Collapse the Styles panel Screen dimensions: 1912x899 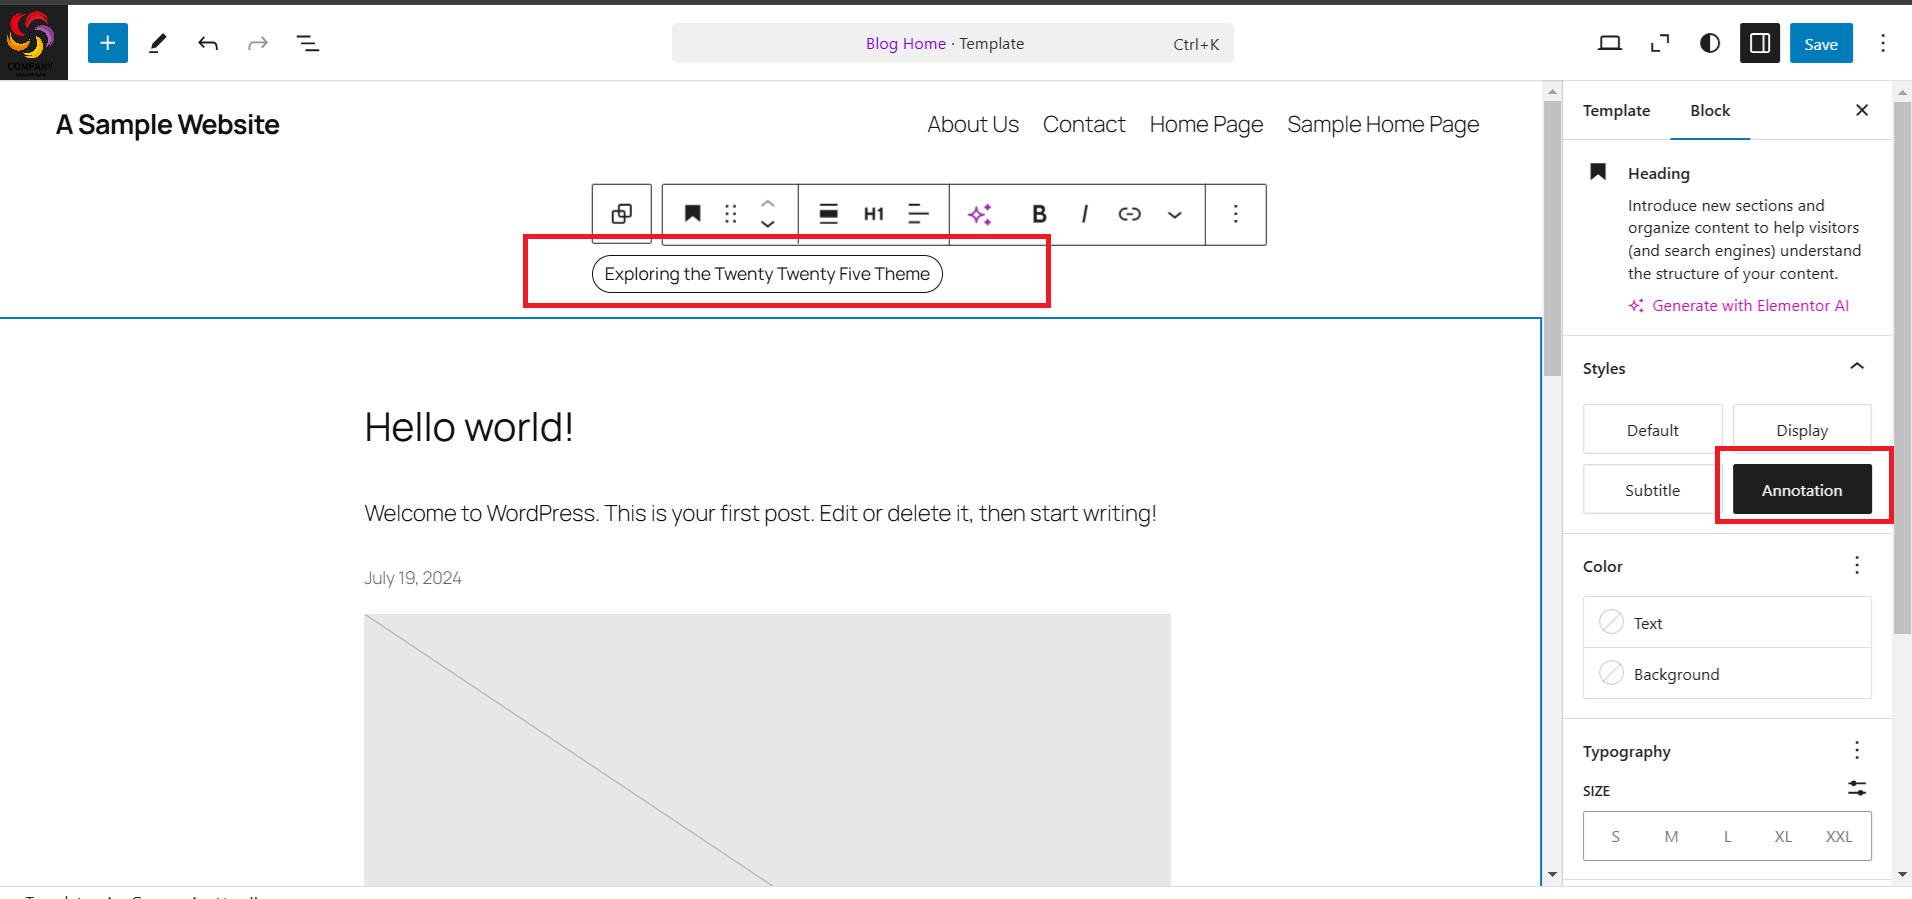coord(1857,367)
